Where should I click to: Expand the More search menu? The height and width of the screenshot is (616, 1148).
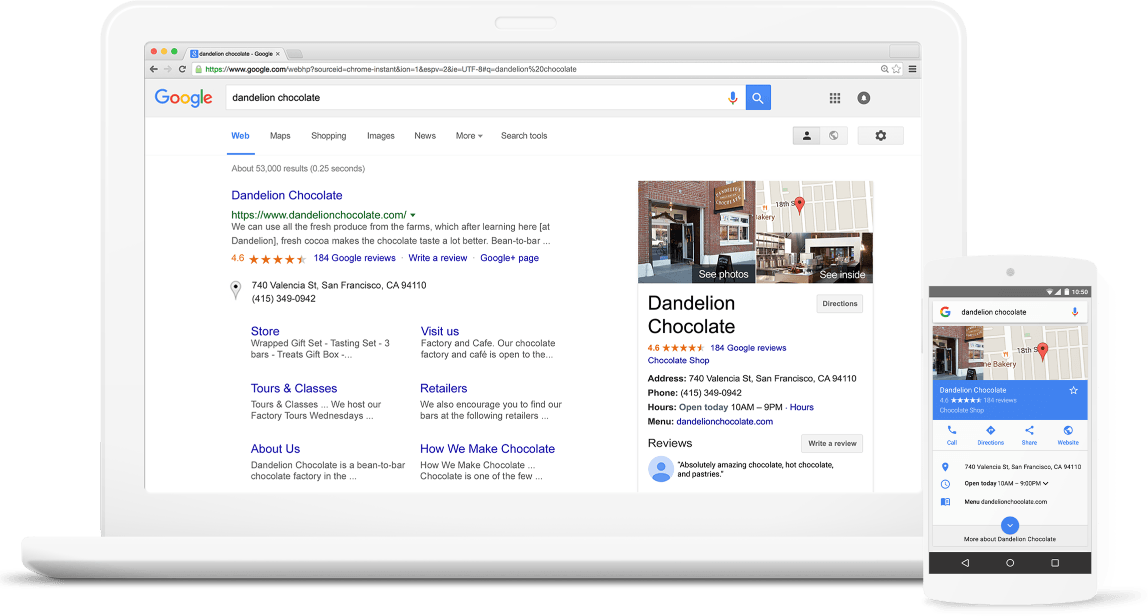pyautogui.click(x=469, y=136)
